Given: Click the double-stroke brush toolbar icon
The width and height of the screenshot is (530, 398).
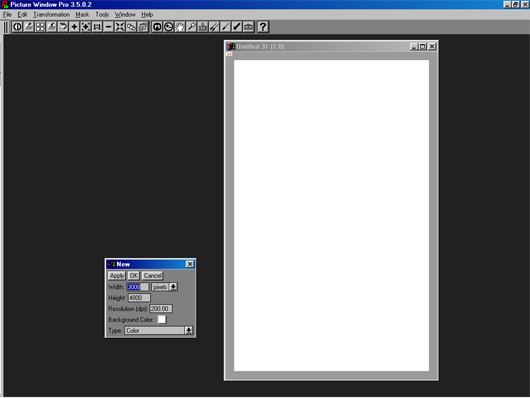Looking at the screenshot, I should [x=214, y=27].
